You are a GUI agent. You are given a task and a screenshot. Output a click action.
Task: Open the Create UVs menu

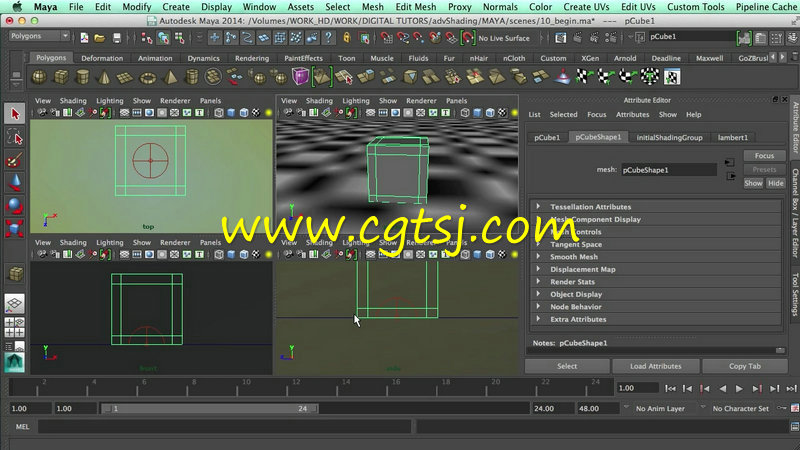(x=586, y=7)
